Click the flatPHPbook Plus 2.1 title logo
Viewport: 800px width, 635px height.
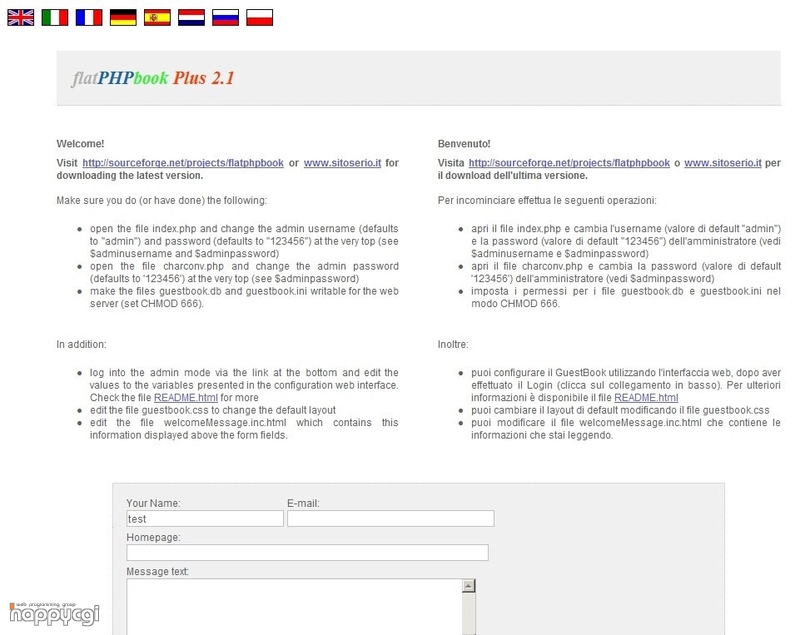click(x=153, y=78)
